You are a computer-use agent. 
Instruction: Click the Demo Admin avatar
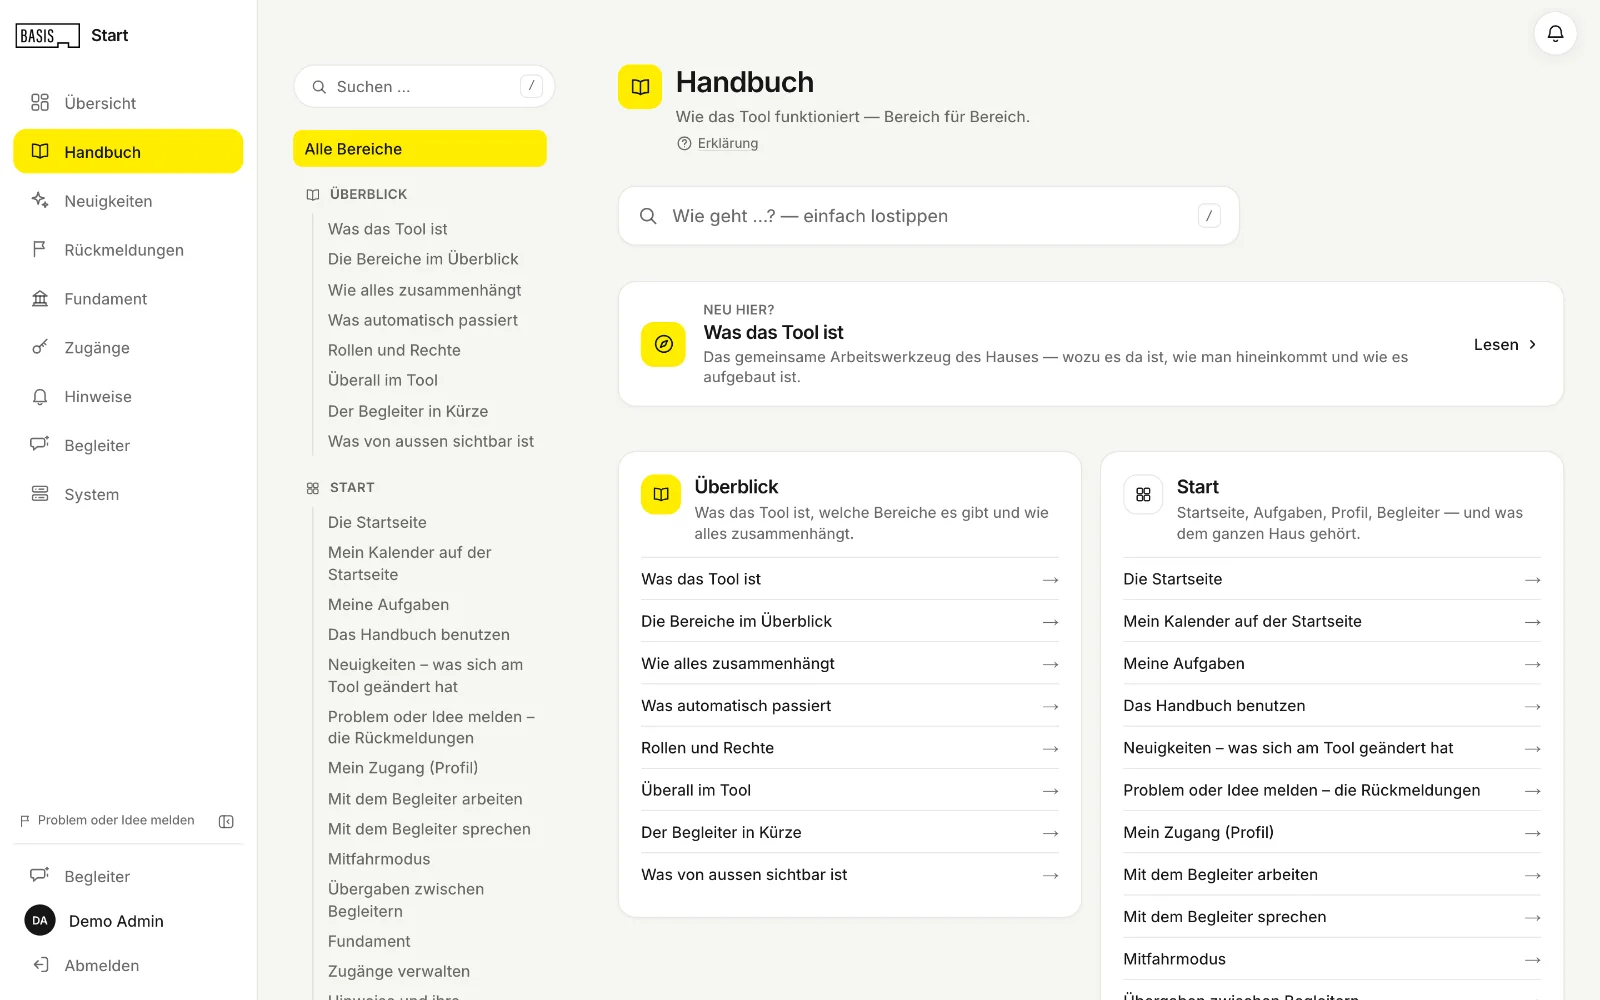coord(40,920)
